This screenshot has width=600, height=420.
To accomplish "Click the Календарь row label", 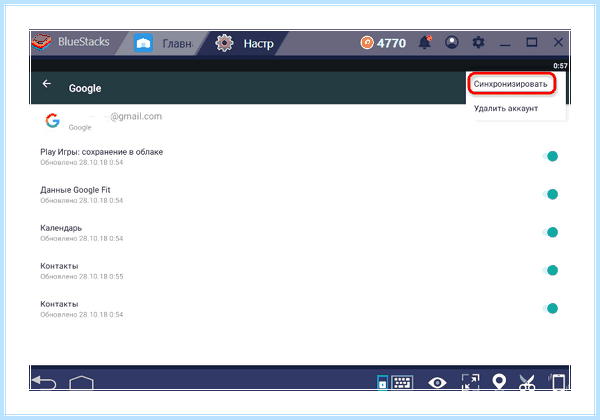I will click(61, 228).
